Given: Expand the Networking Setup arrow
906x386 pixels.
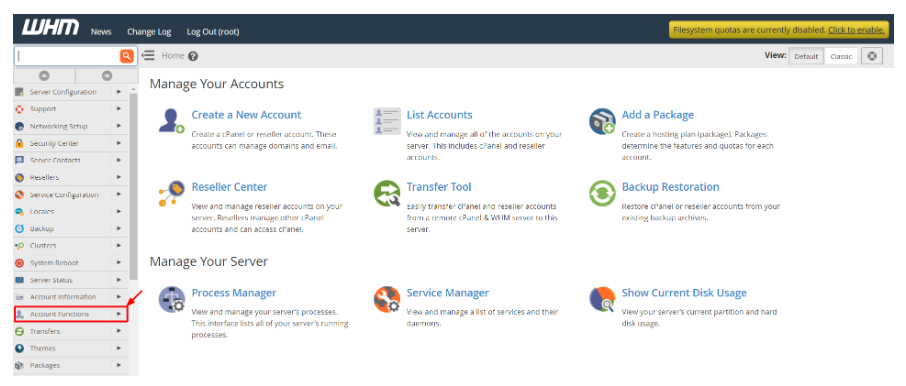Looking at the screenshot, I should click(118, 126).
